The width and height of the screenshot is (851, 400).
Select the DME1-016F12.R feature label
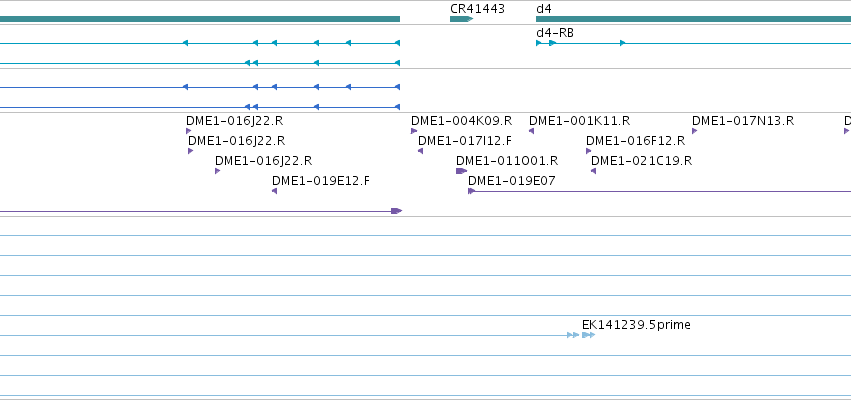coord(635,141)
